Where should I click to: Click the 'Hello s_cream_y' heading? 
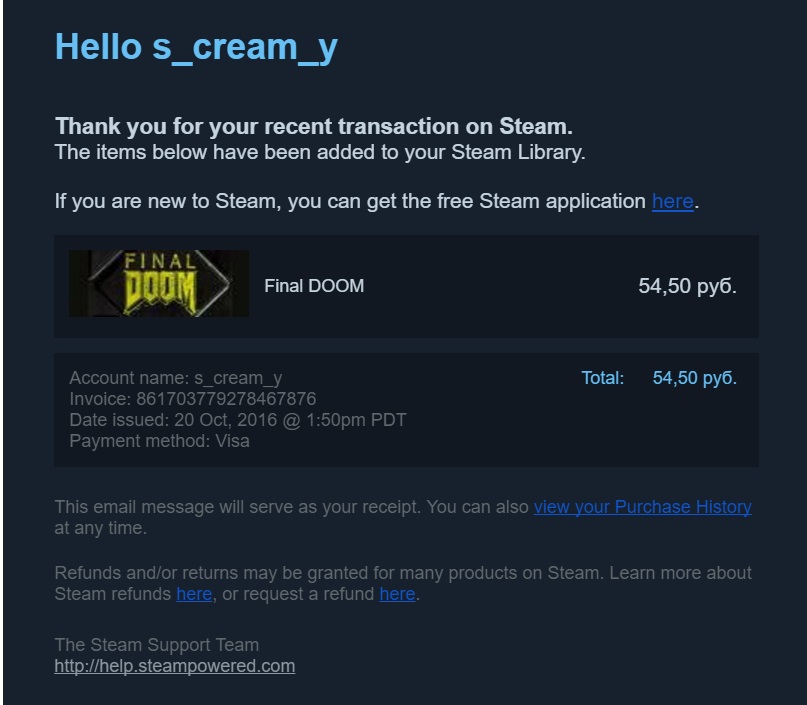coord(196,46)
